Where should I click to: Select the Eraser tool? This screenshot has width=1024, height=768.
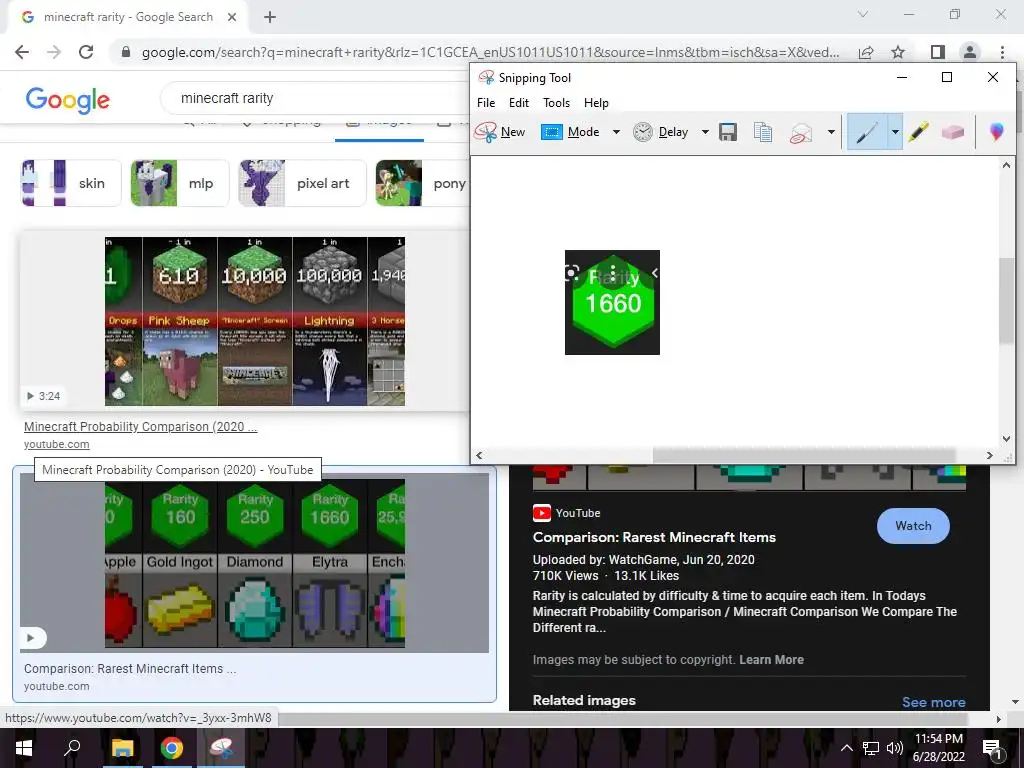[x=952, y=132]
